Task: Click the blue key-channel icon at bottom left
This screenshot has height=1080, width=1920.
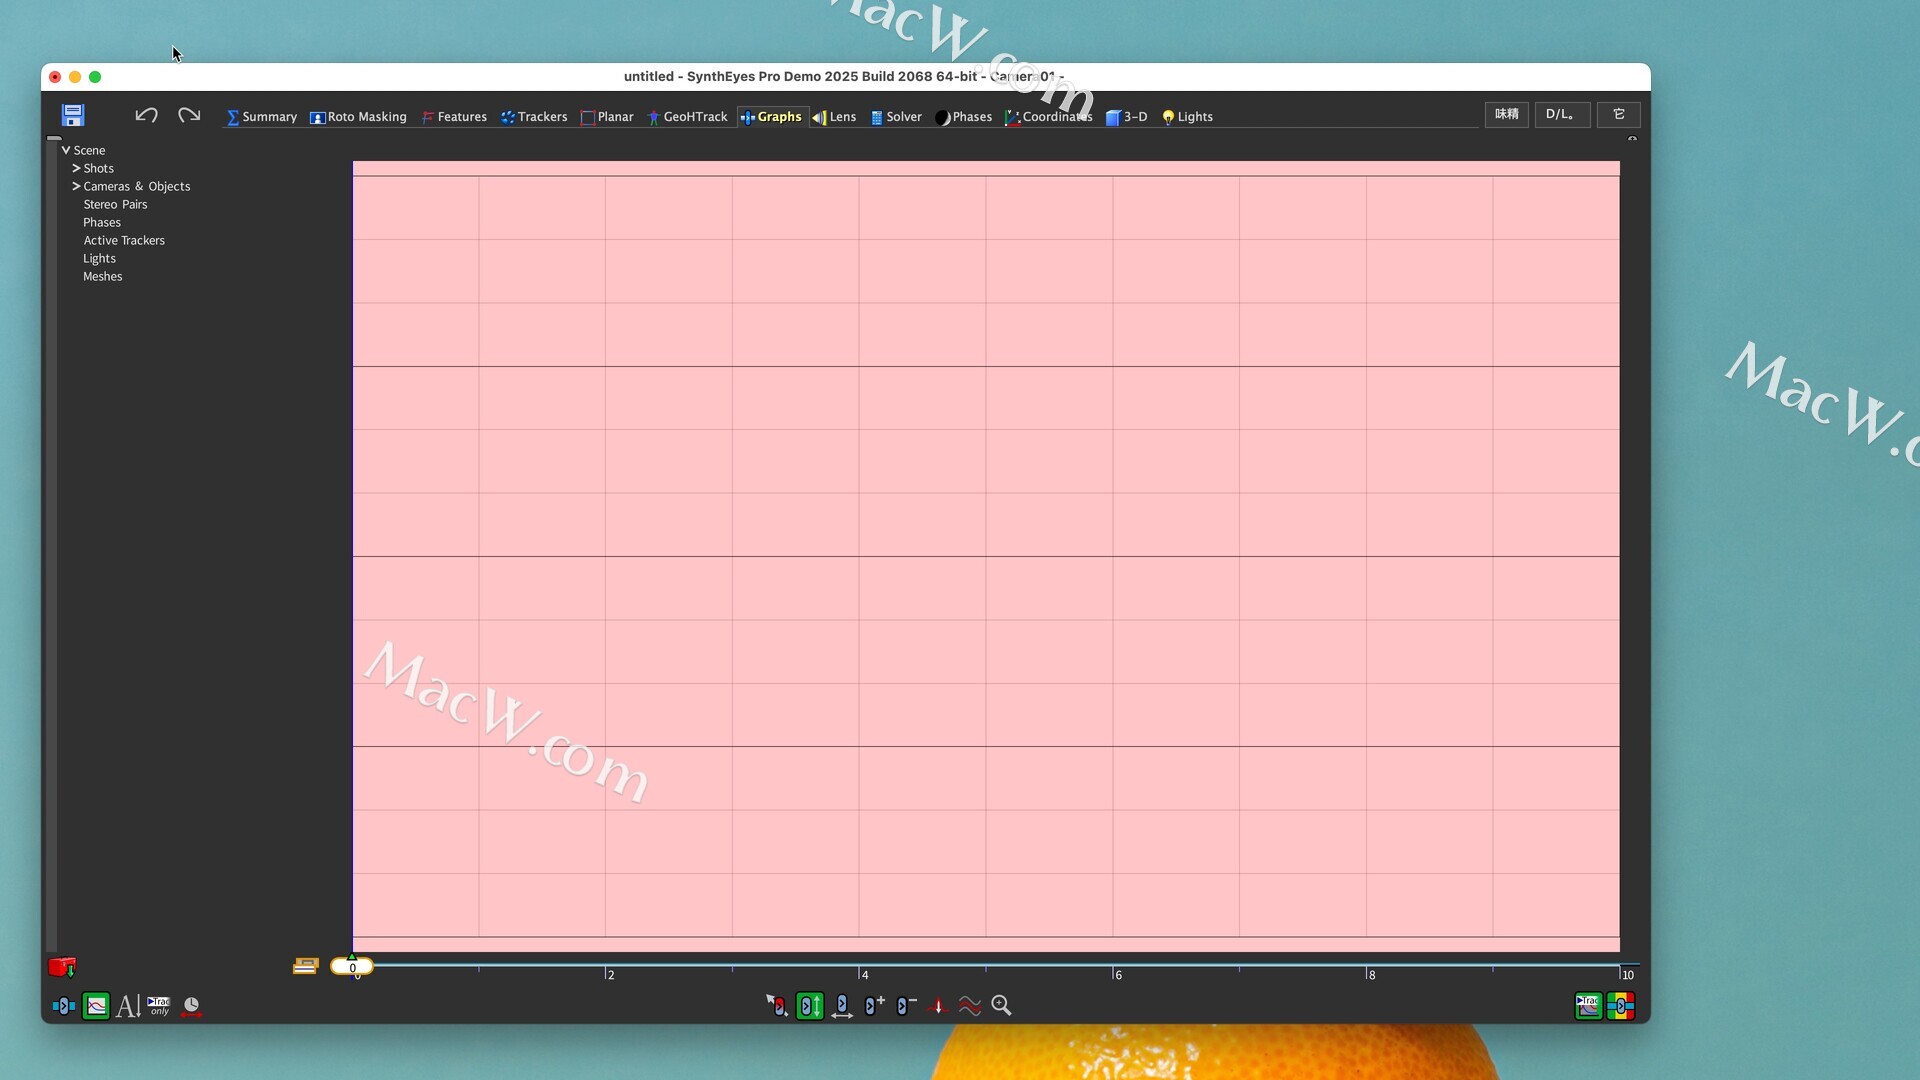Action: point(64,1006)
